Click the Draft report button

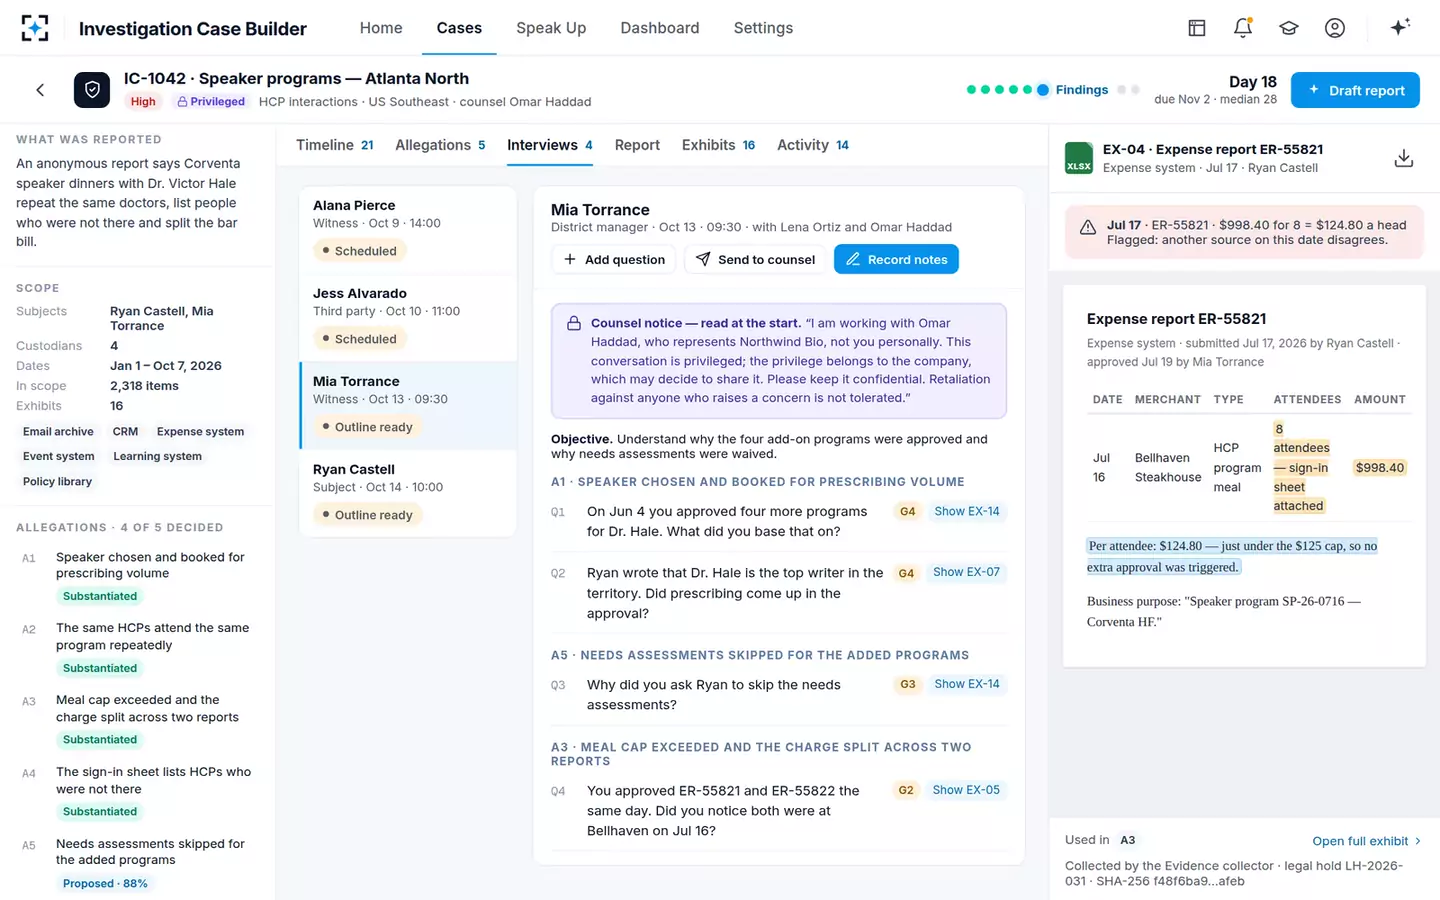(x=1355, y=90)
